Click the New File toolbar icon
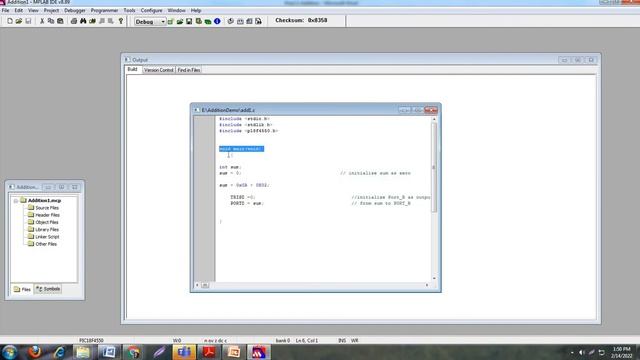Image resolution: width=640 pixels, height=360 pixels. [10, 21]
